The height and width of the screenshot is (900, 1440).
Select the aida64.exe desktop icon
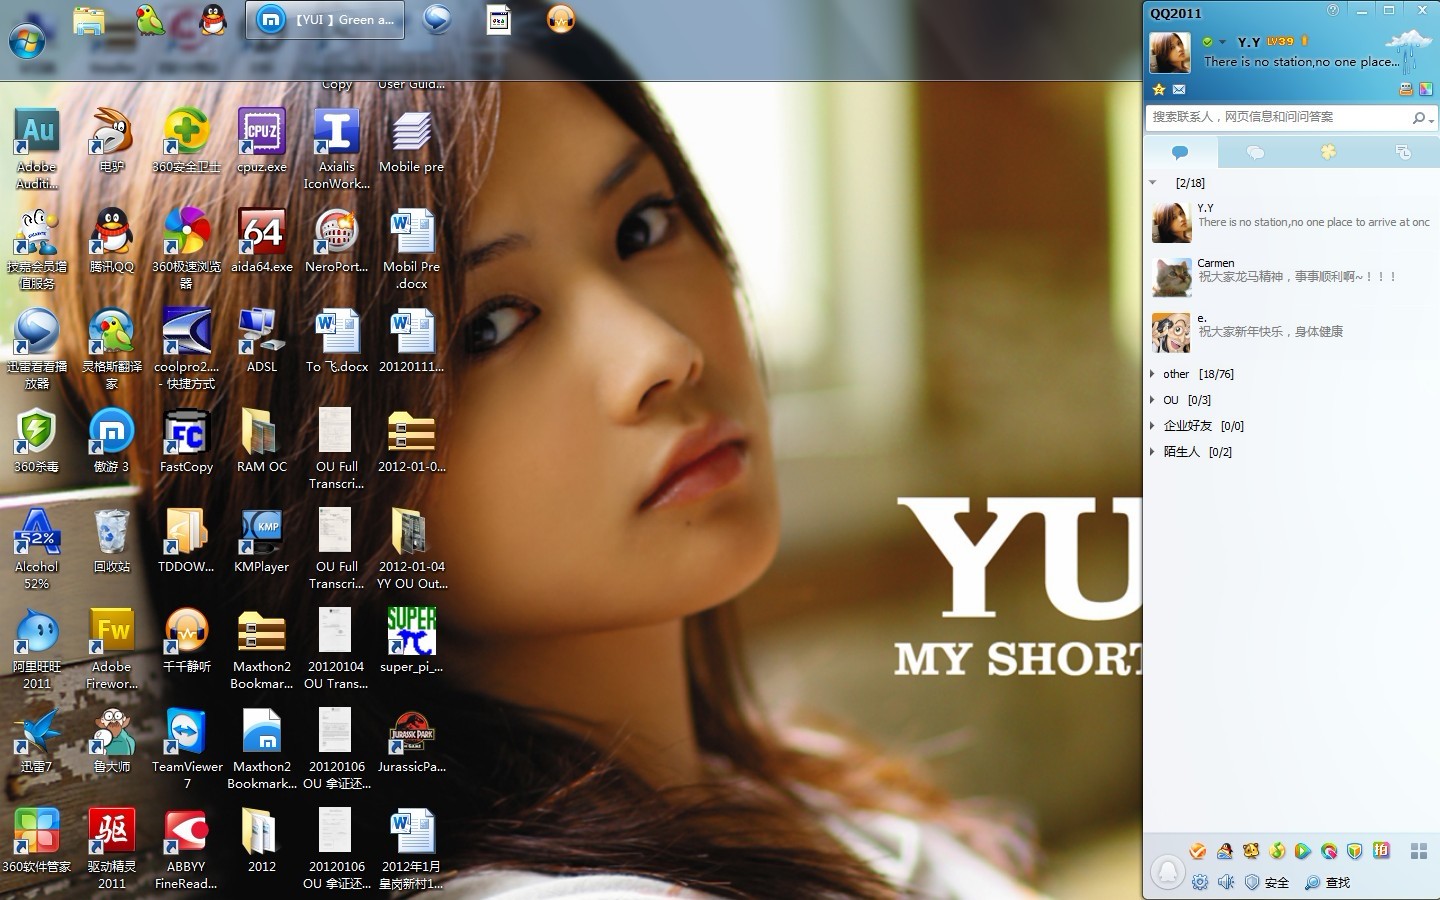pos(262,241)
